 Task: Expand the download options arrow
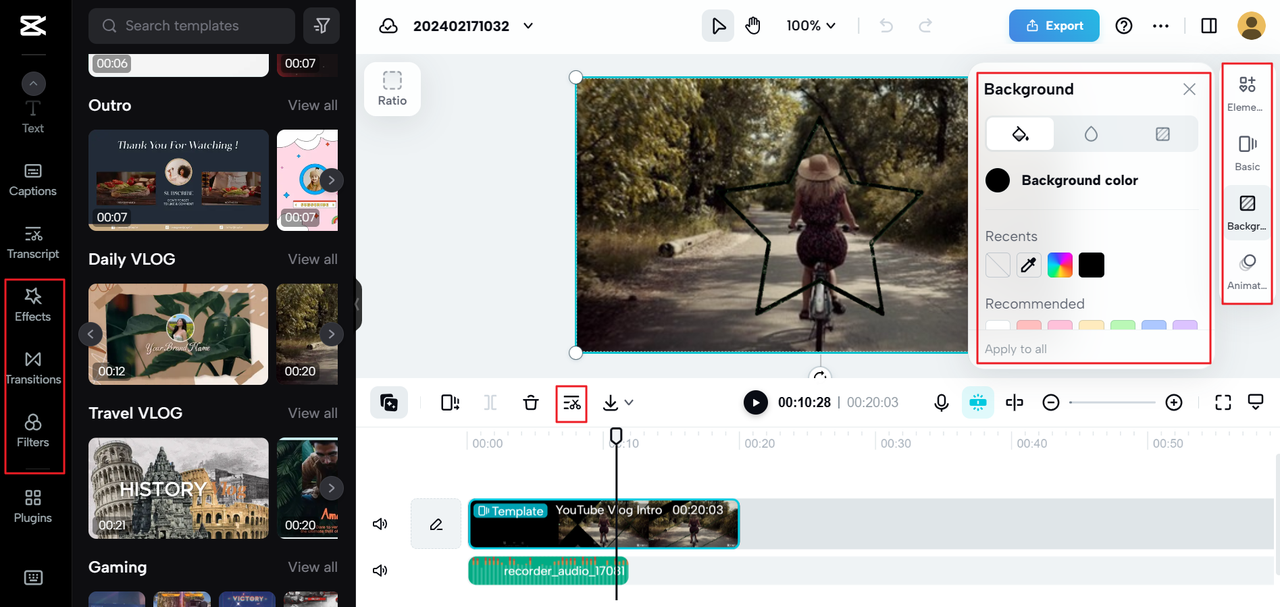tap(629, 402)
